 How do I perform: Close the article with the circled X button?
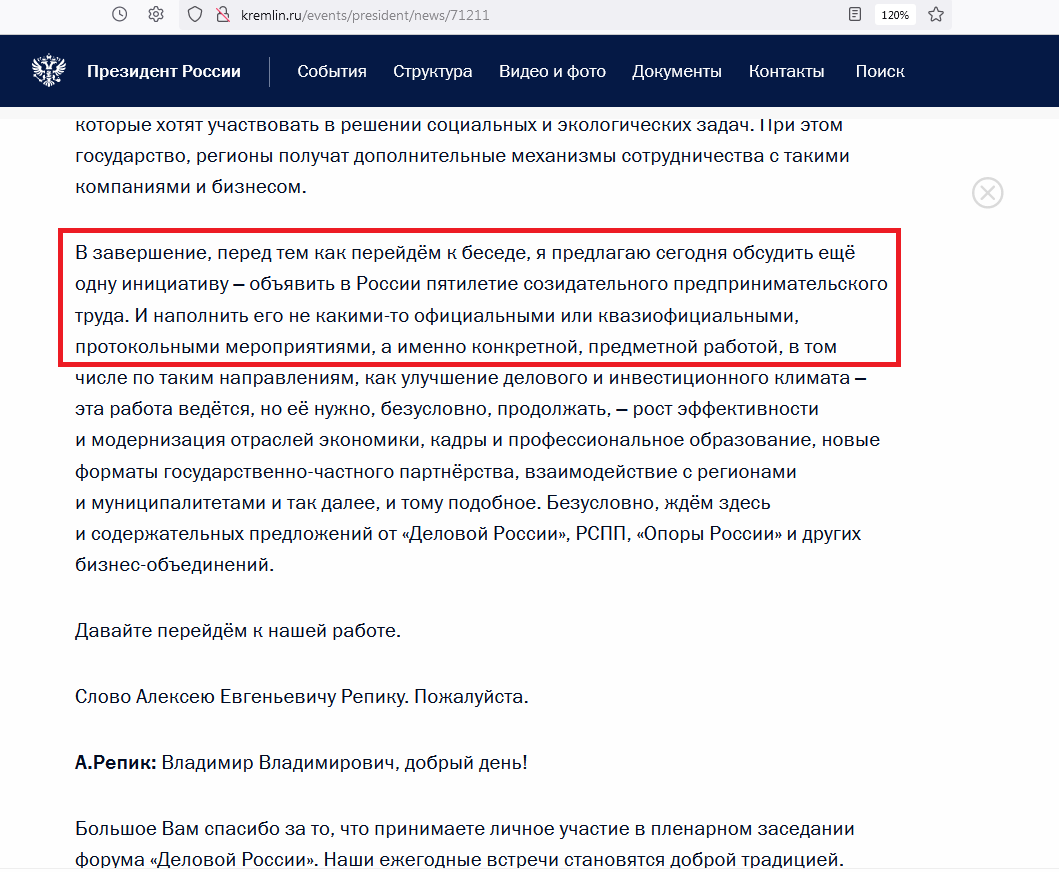click(x=987, y=193)
